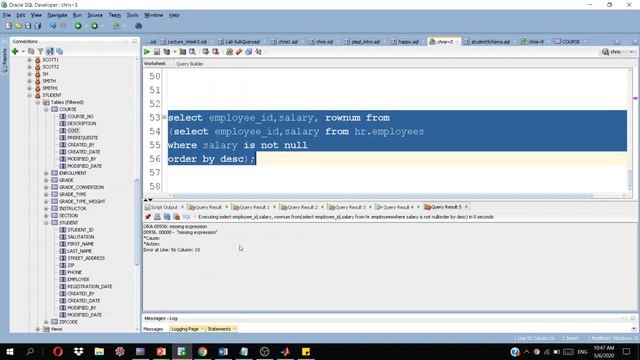Click the Windows Start button
Image resolution: width=640 pixels, height=360 pixels.
pyautogui.click(x=9, y=351)
